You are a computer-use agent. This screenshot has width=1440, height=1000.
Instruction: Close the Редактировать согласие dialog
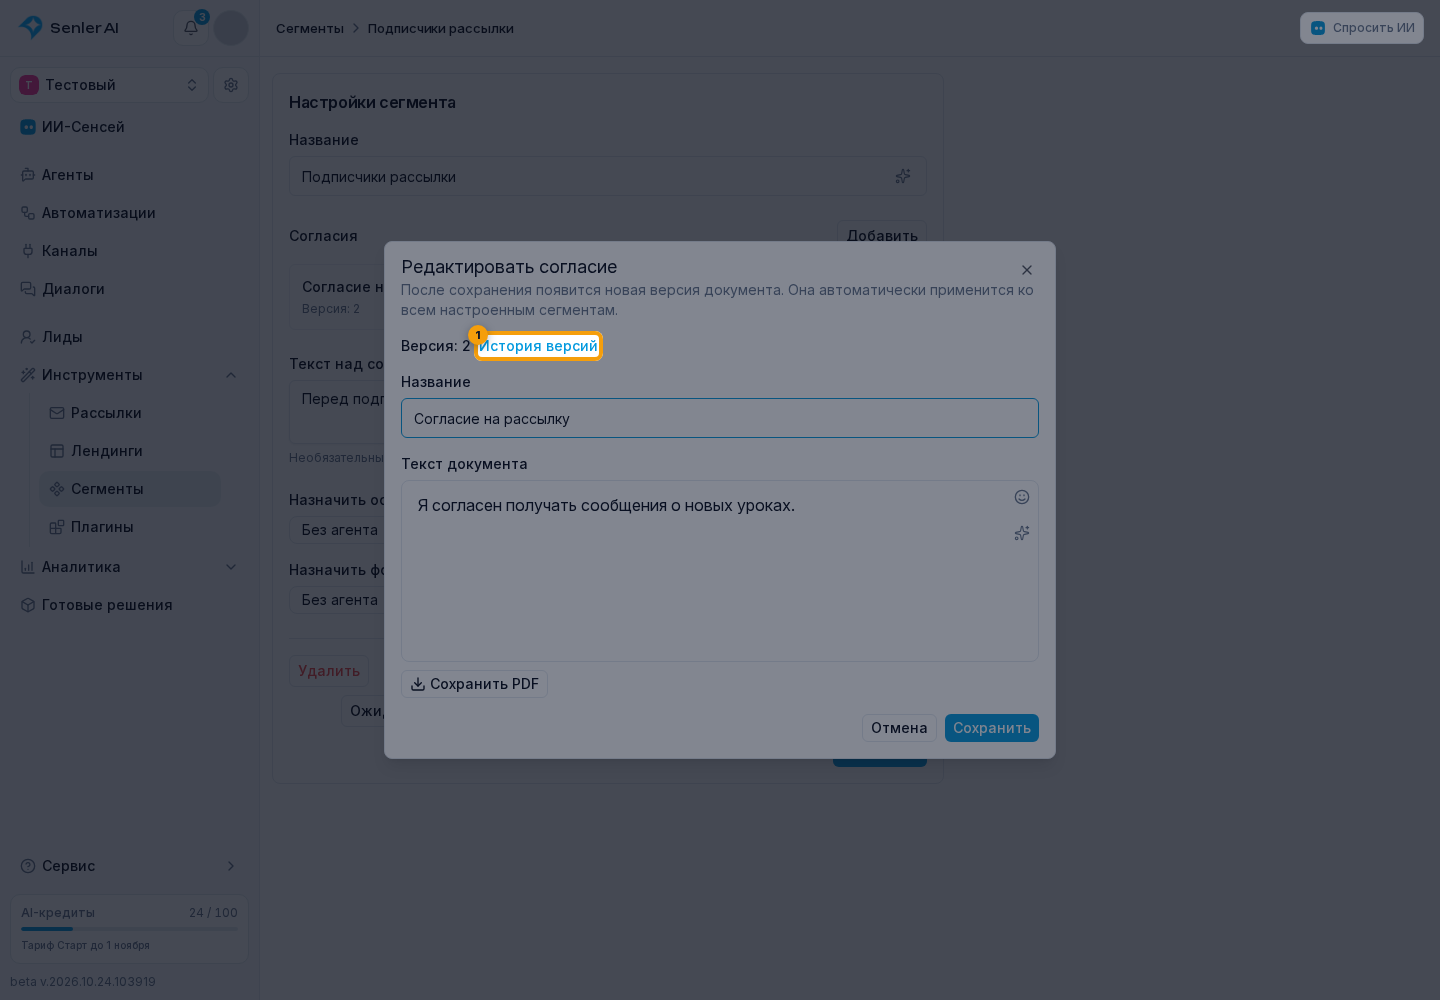click(x=1027, y=270)
